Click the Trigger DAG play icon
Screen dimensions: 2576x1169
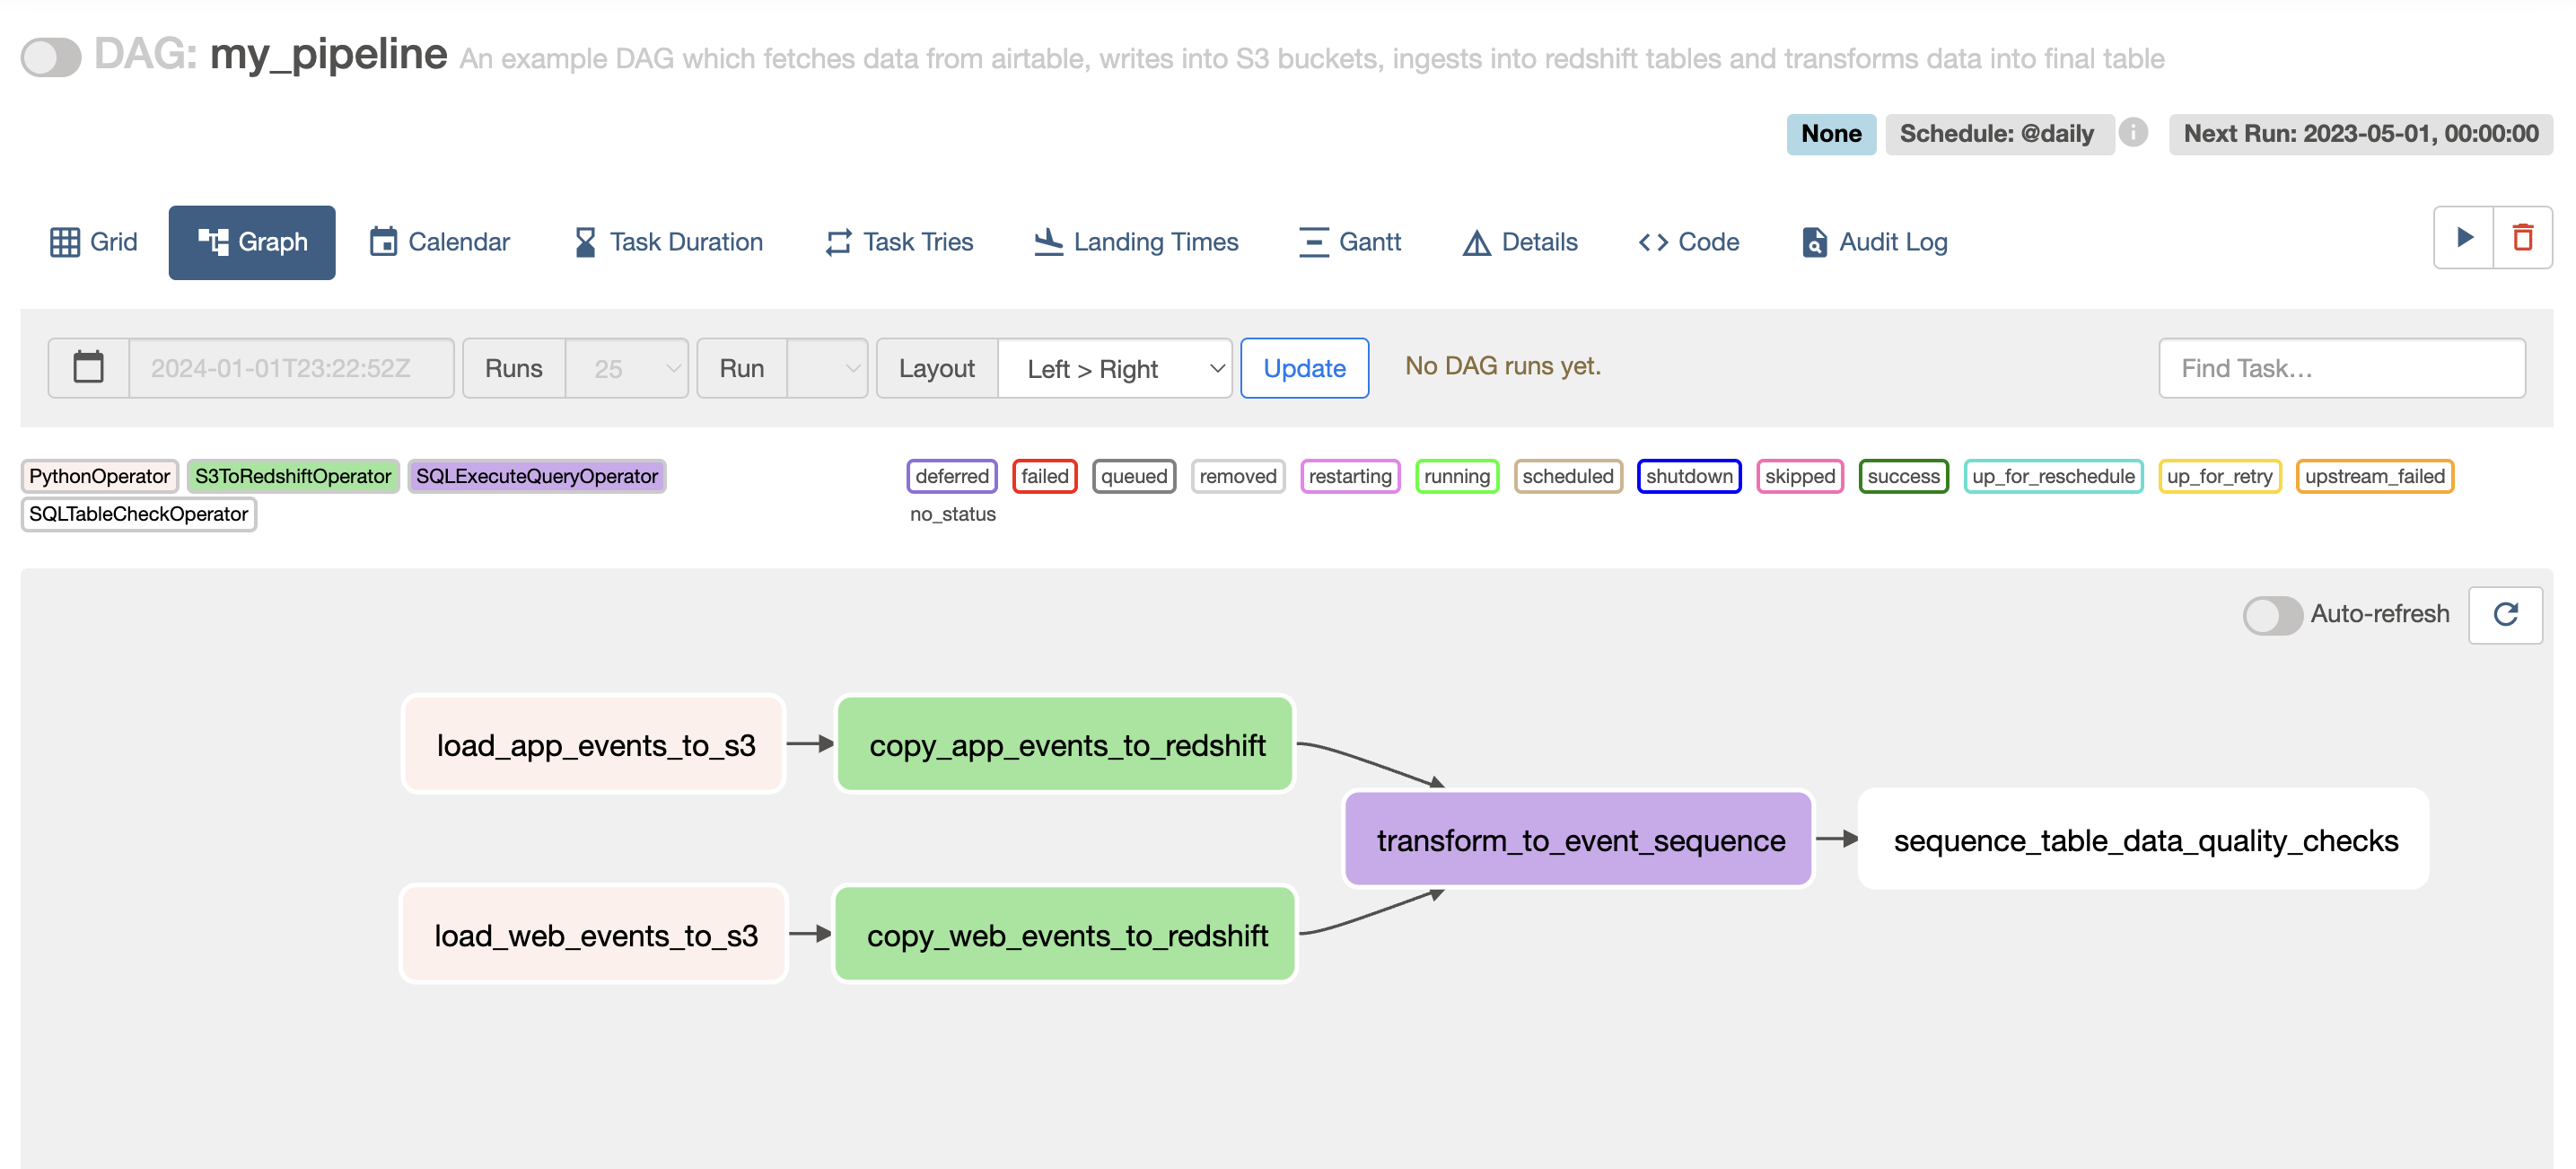[x=2463, y=238]
